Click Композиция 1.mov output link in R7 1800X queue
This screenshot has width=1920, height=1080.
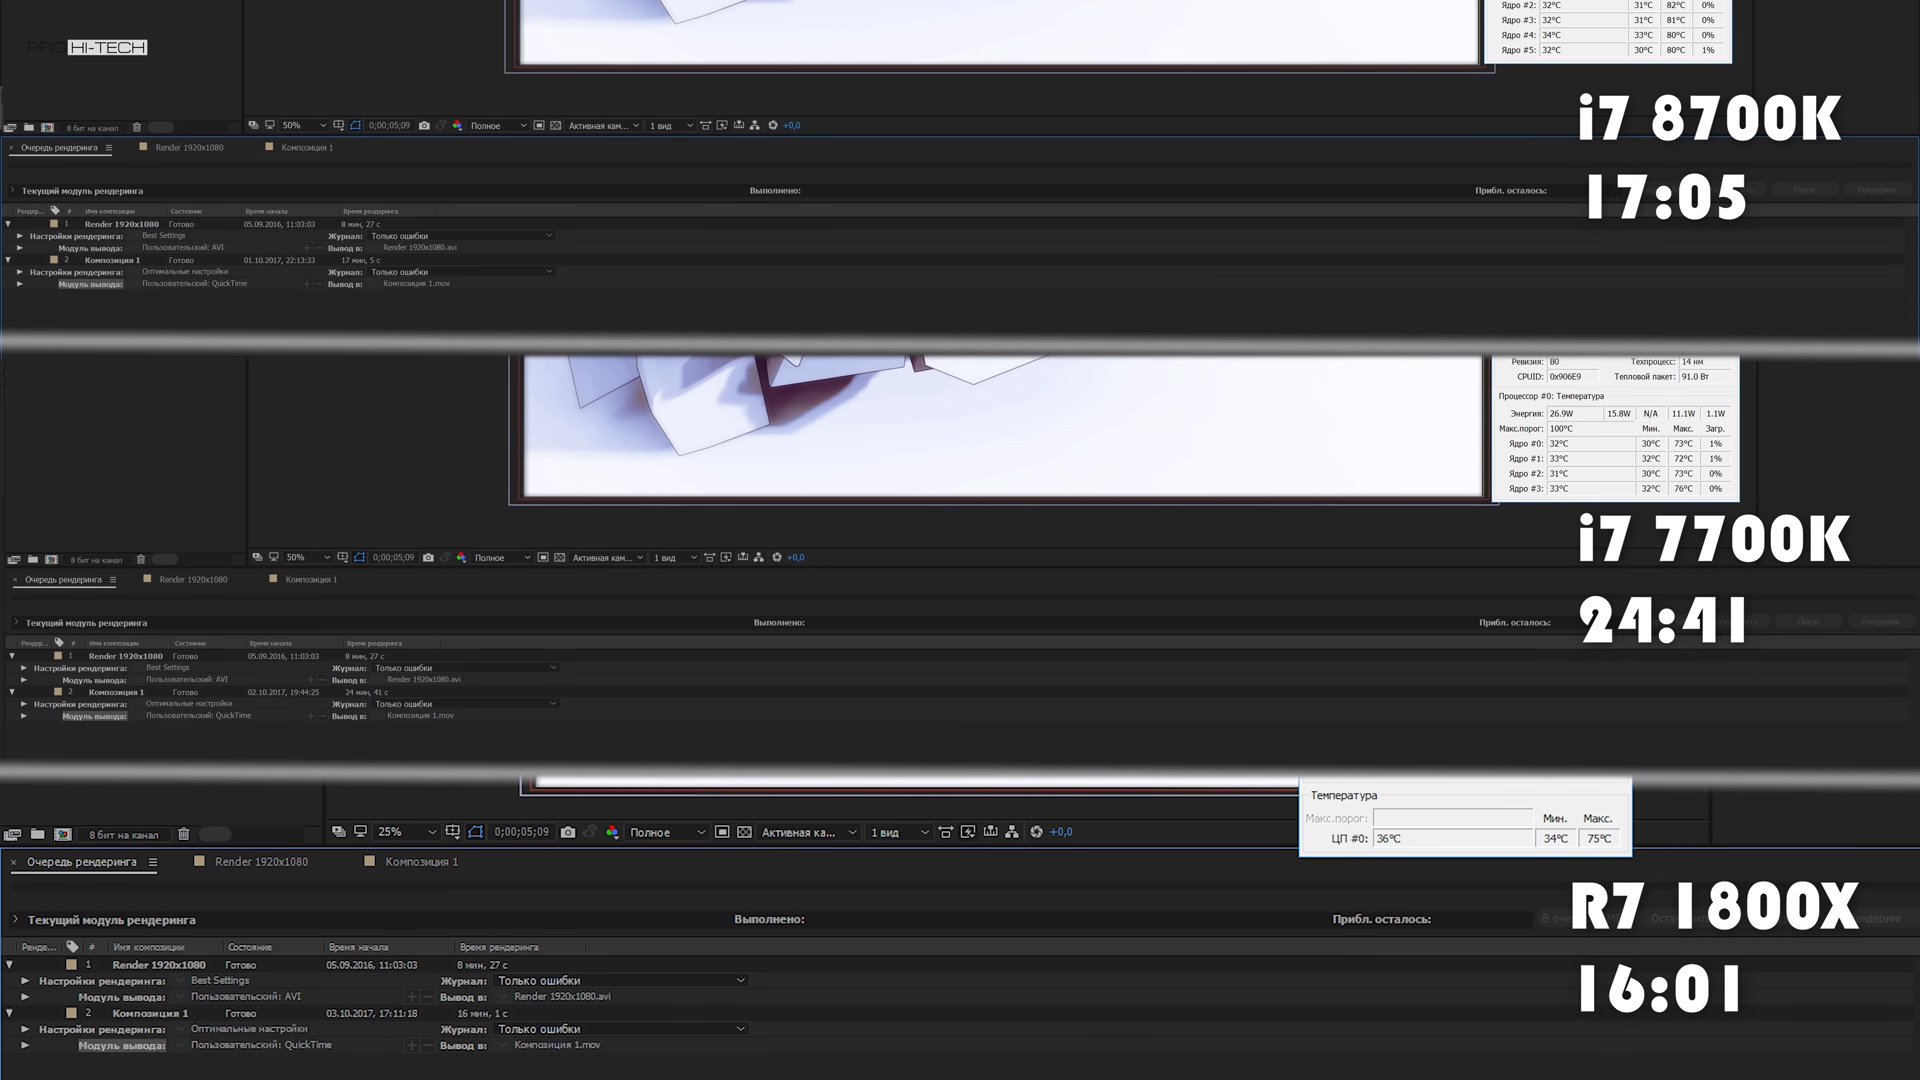[x=557, y=1045]
